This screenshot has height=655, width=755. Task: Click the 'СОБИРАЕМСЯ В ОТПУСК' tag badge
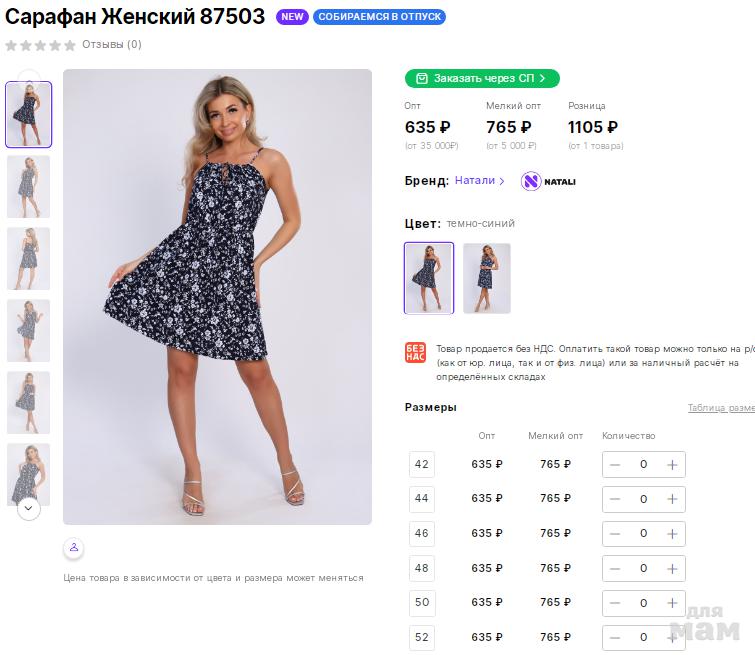pos(379,17)
